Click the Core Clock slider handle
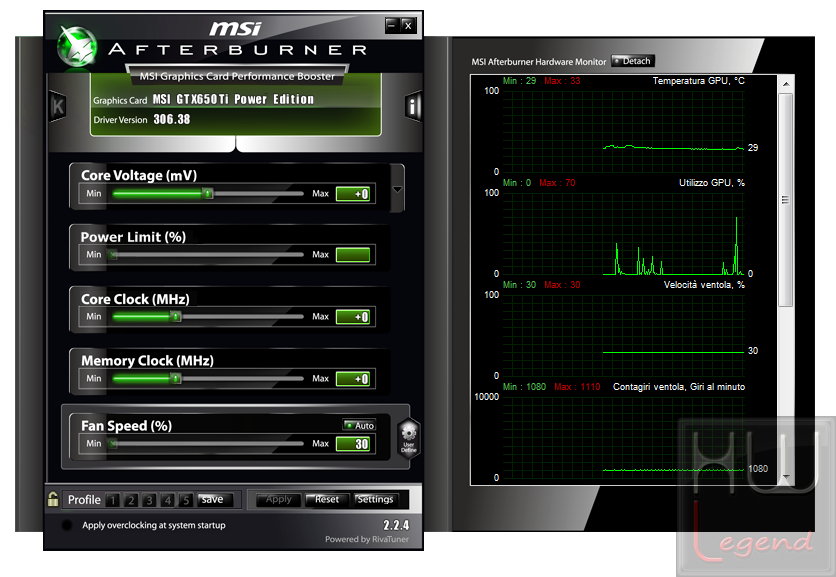The width and height of the screenshot is (836, 577). [x=175, y=317]
